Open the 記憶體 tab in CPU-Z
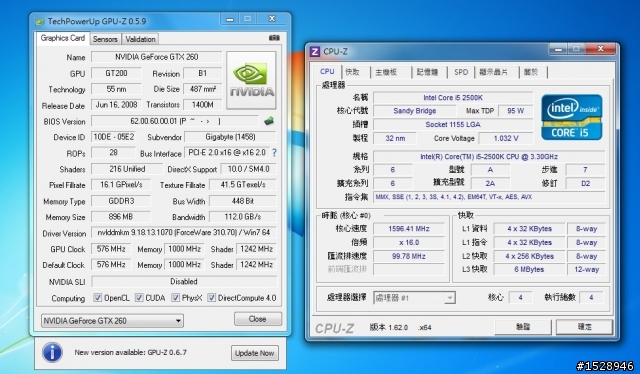This screenshot has width=640, height=374. tap(427, 72)
